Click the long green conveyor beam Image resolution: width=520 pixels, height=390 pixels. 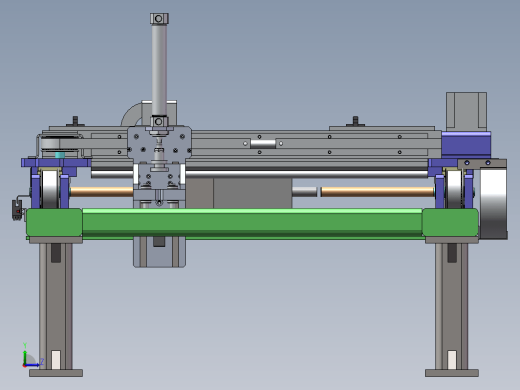tap(252, 222)
